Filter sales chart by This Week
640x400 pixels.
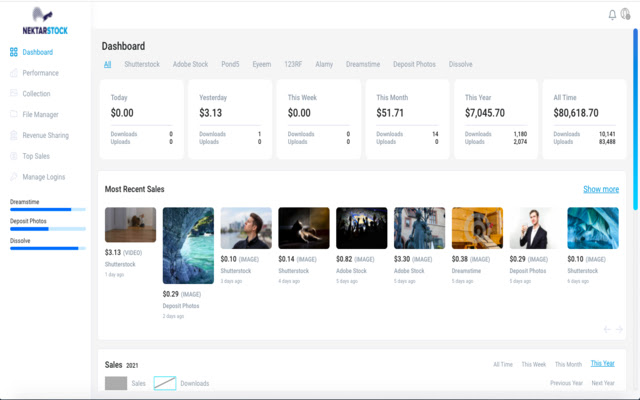(x=533, y=364)
